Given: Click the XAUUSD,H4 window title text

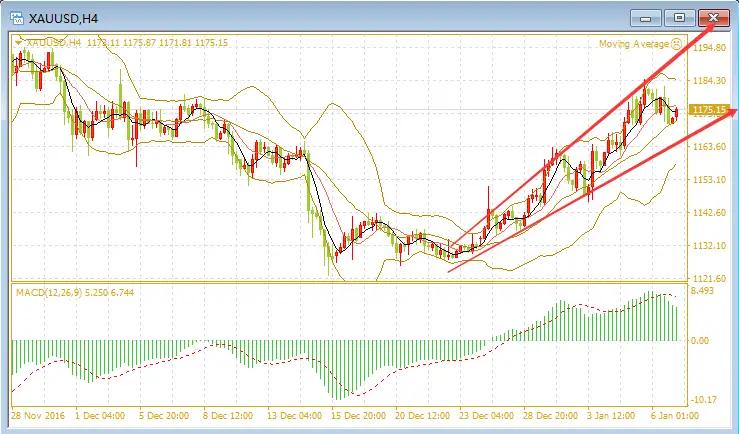Looking at the screenshot, I should click(x=63, y=19).
